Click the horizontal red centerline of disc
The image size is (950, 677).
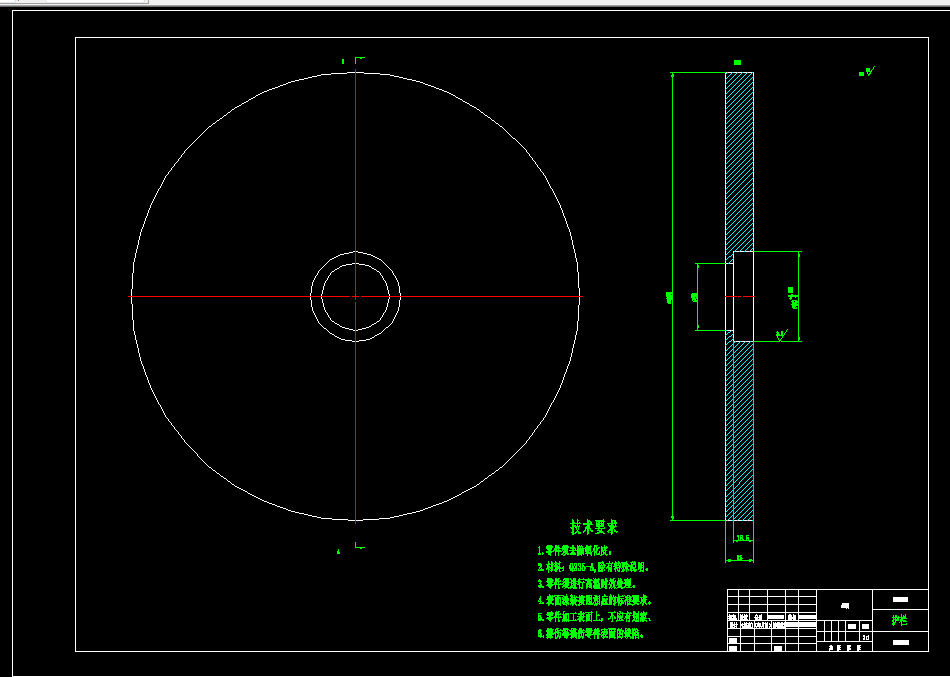click(x=356, y=296)
